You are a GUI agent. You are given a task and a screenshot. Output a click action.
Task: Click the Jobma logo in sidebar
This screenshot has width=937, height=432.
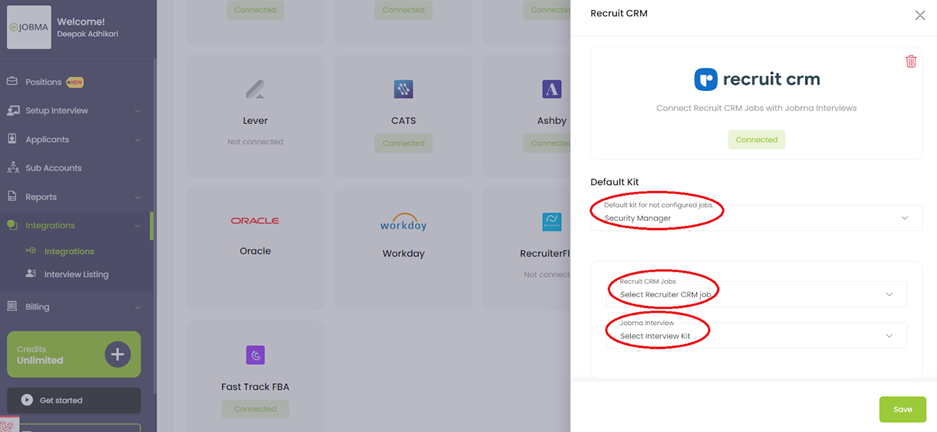(29, 27)
